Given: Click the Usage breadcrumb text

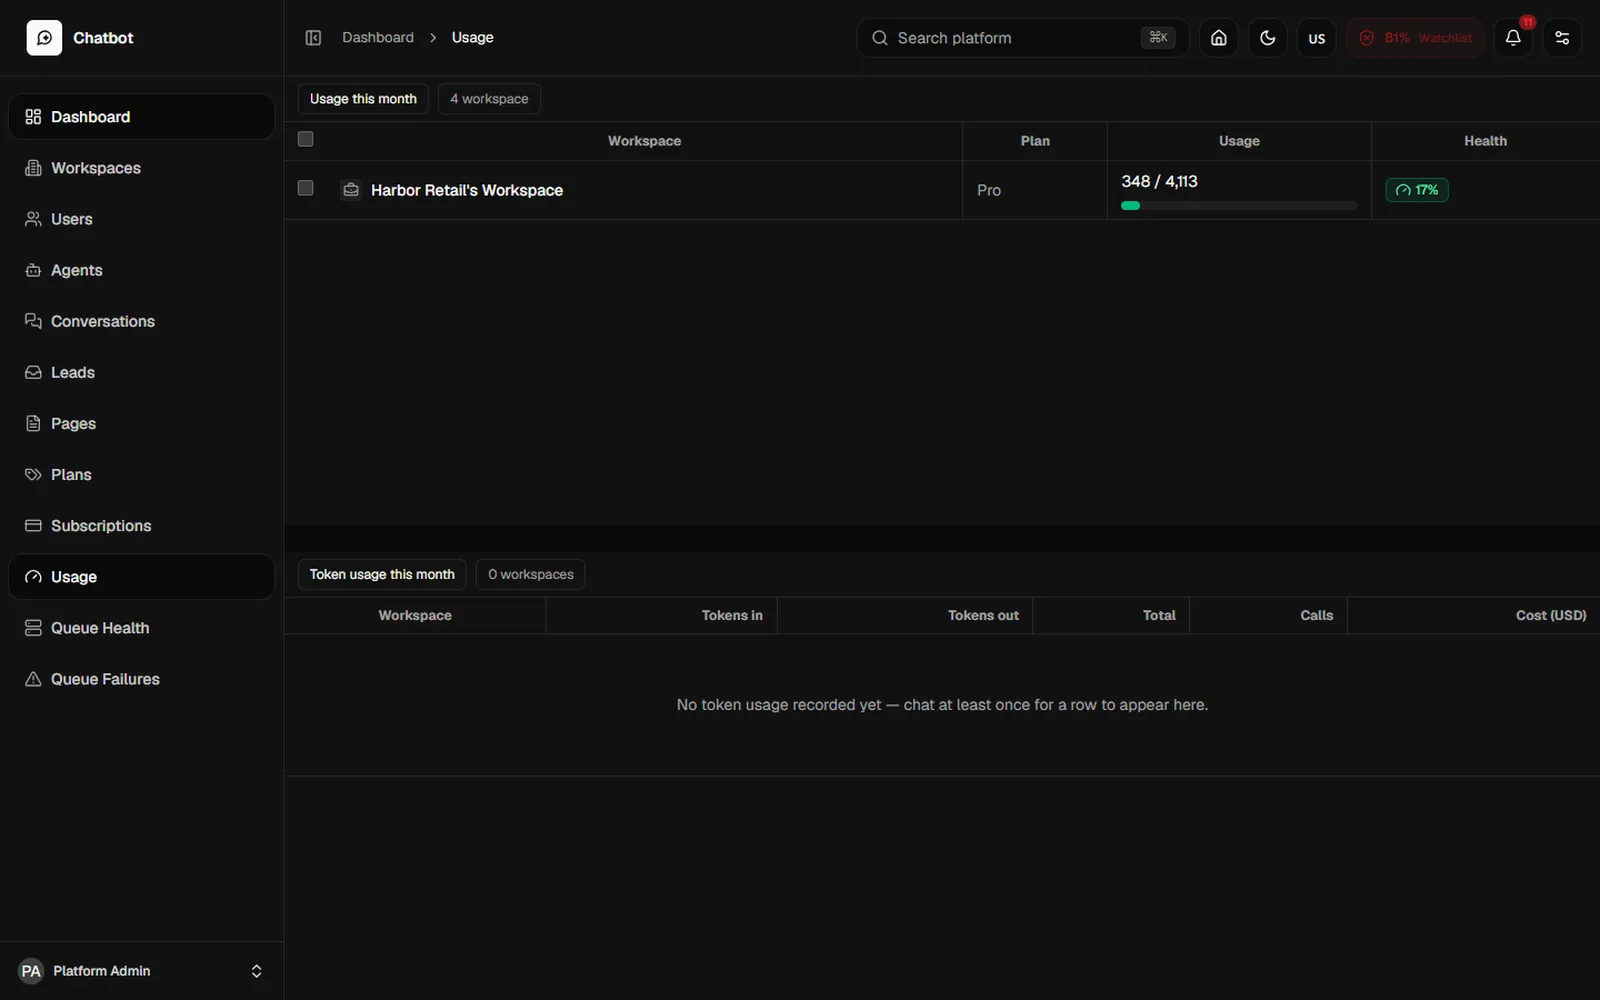Looking at the screenshot, I should [x=472, y=38].
